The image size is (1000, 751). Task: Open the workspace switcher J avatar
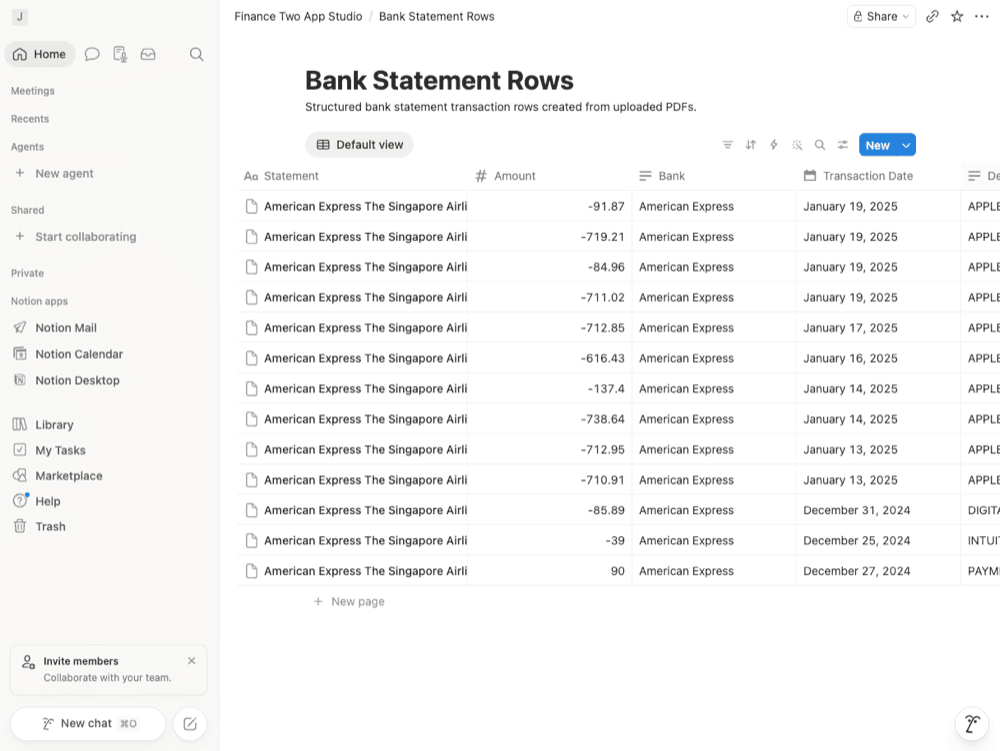coord(19,17)
